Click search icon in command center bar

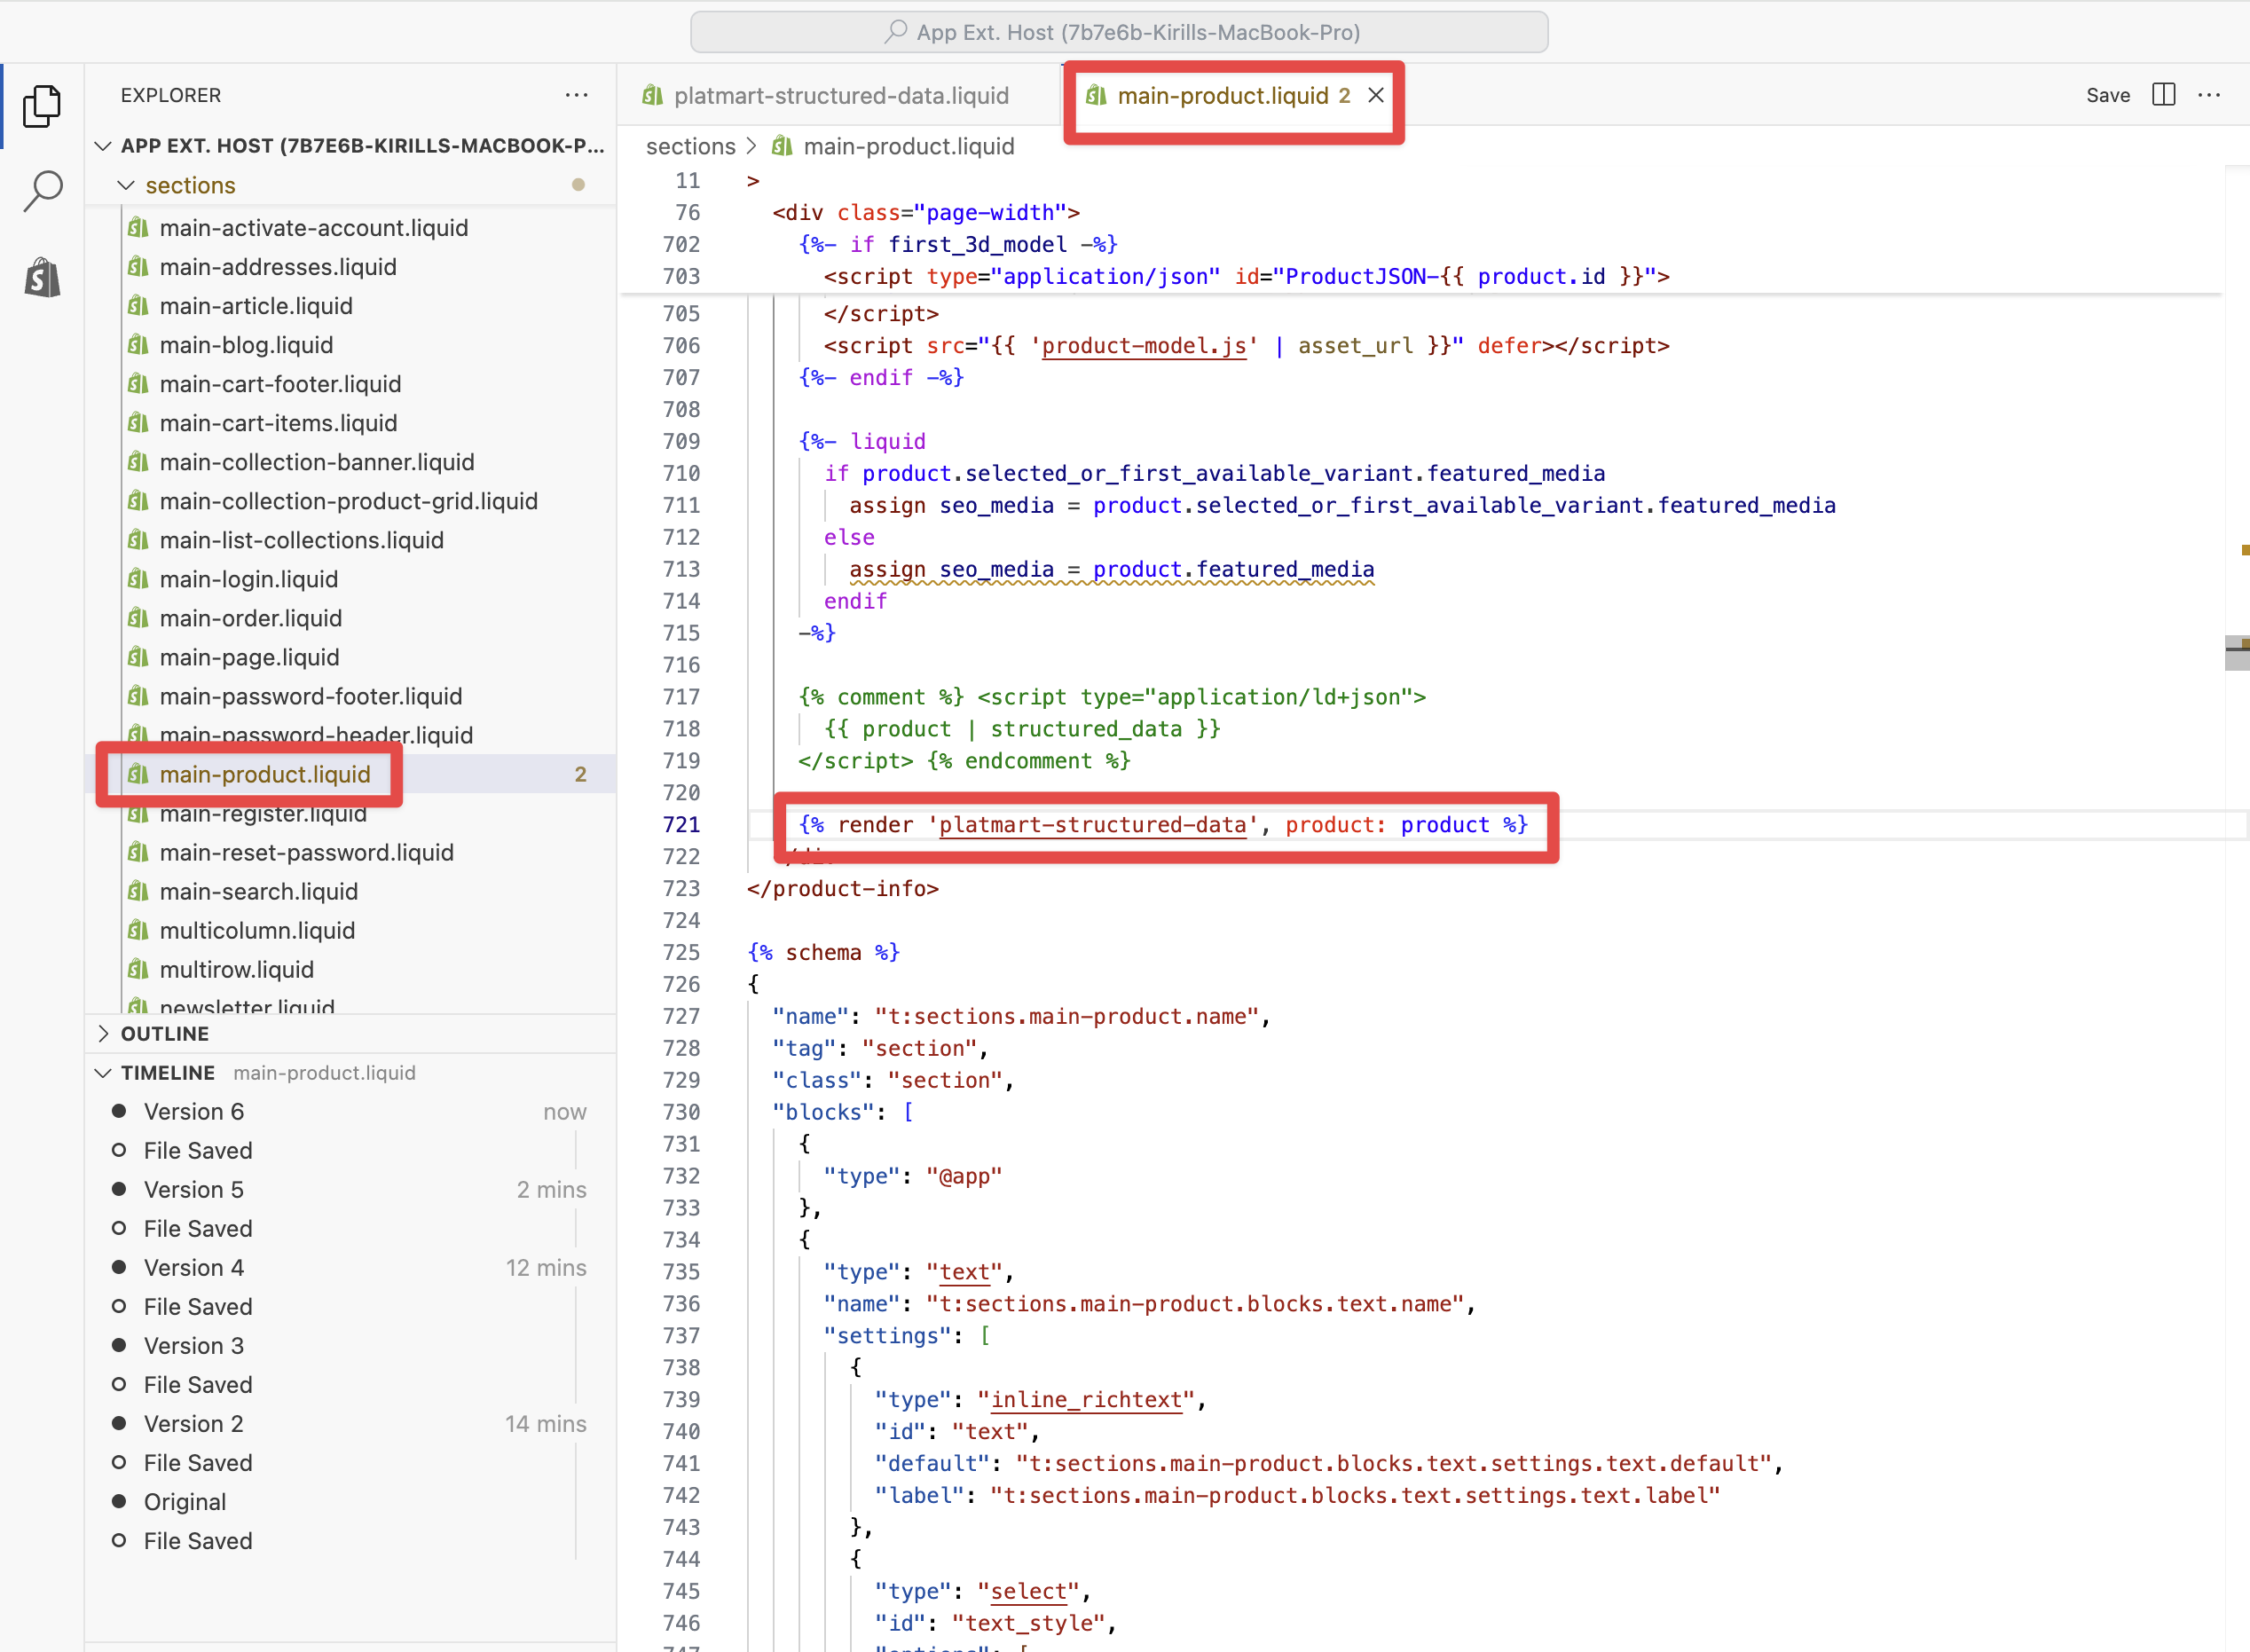[896, 32]
